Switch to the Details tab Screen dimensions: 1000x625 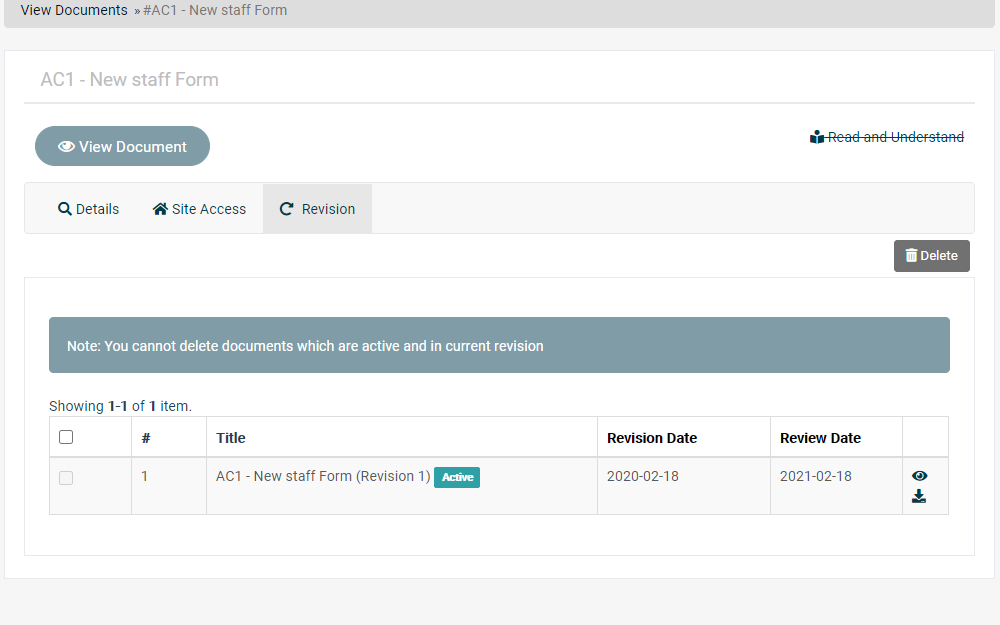pos(88,209)
